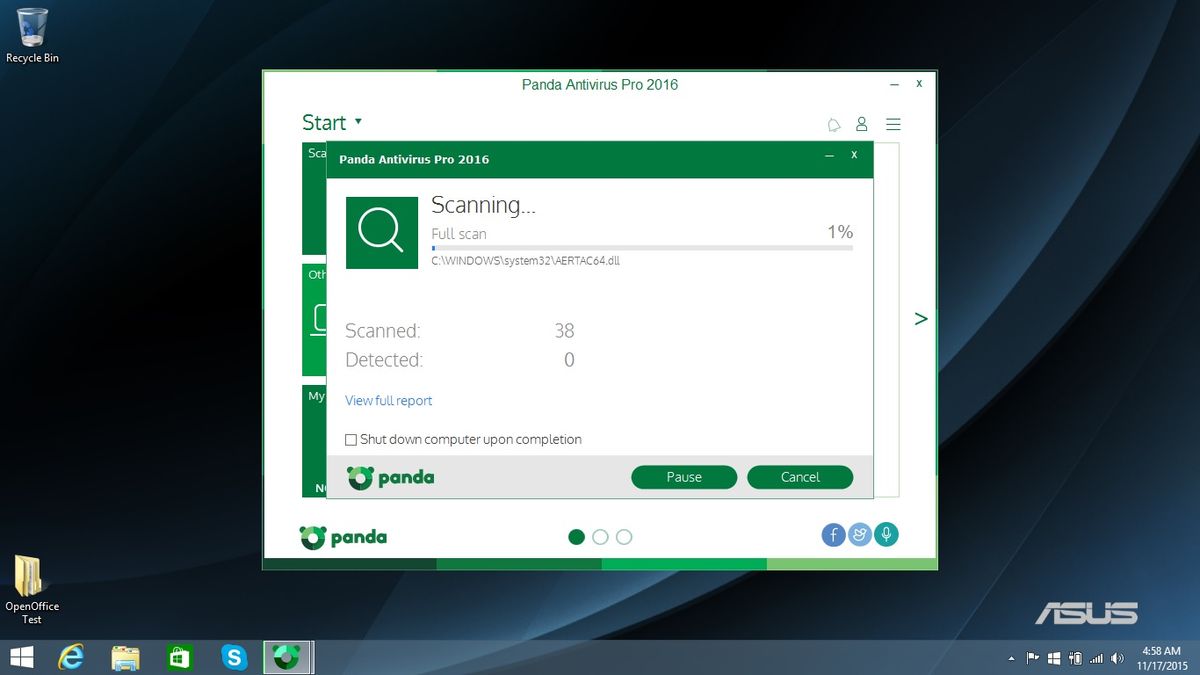Select the second page indicator dot
Screen dimensions: 1200x675
[x=600, y=537]
